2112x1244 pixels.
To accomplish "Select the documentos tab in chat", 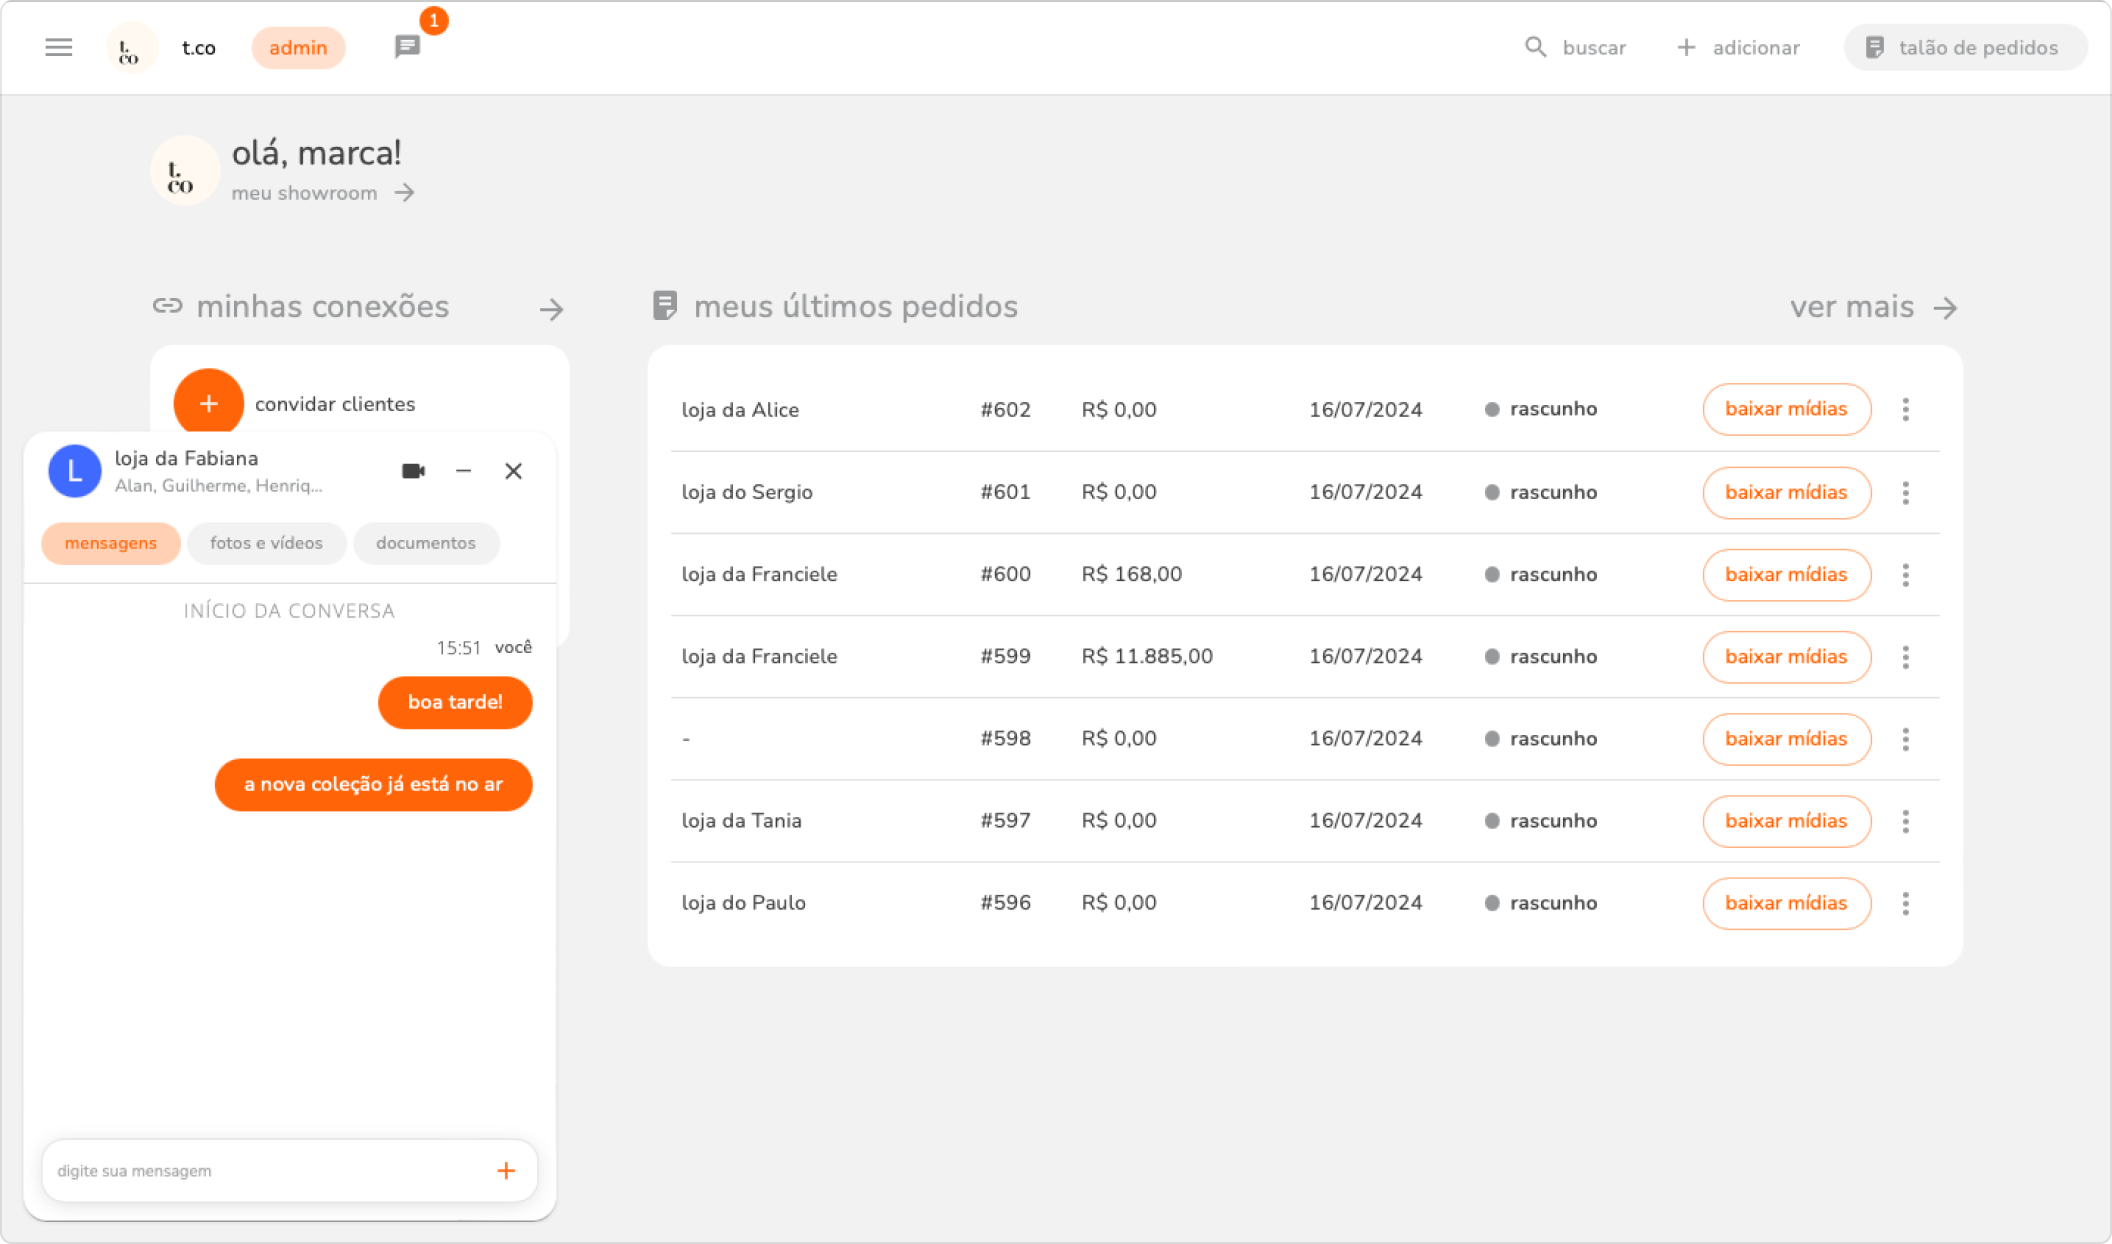I will click(x=425, y=543).
